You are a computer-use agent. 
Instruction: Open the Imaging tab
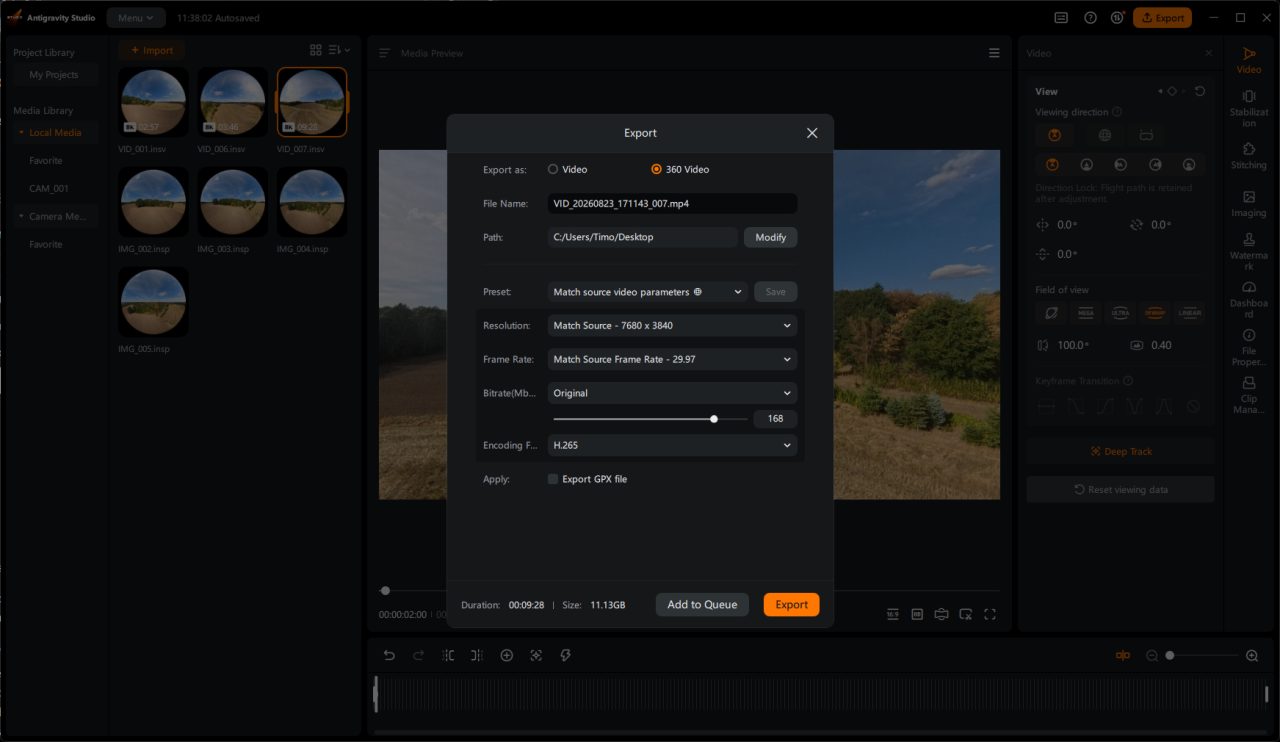click(x=1249, y=204)
